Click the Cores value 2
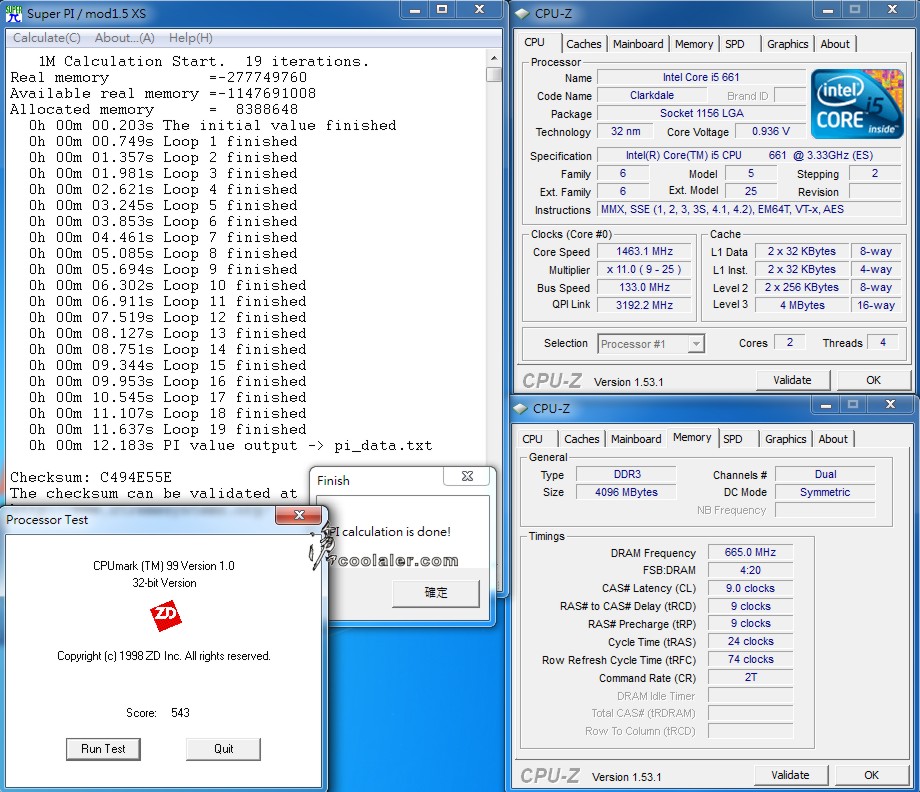 790,342
